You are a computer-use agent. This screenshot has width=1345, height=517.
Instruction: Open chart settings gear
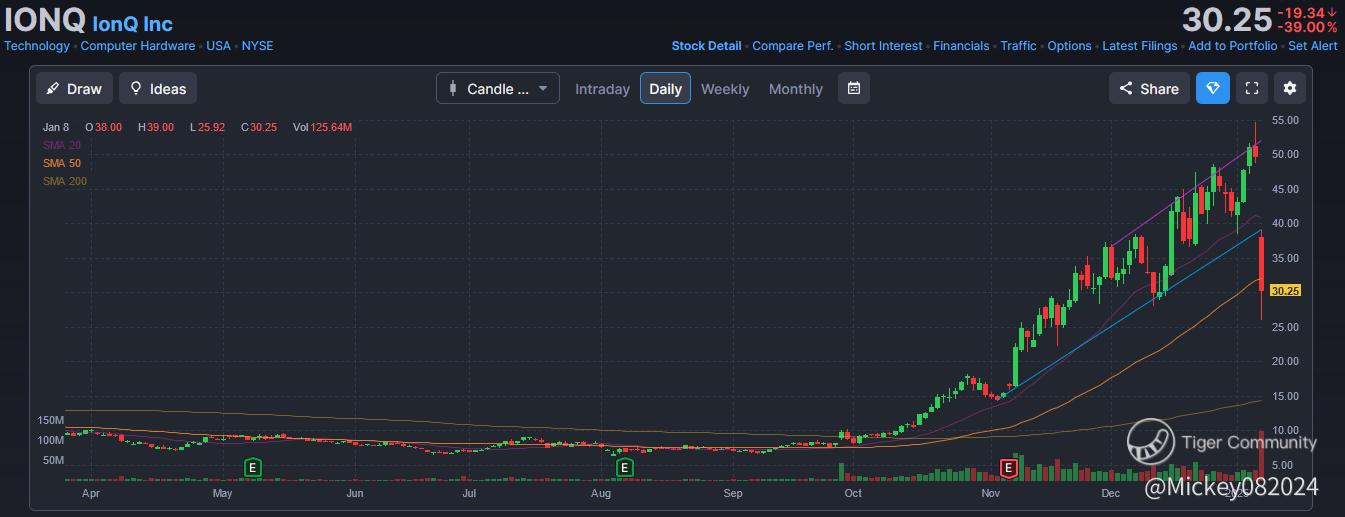1290,88
